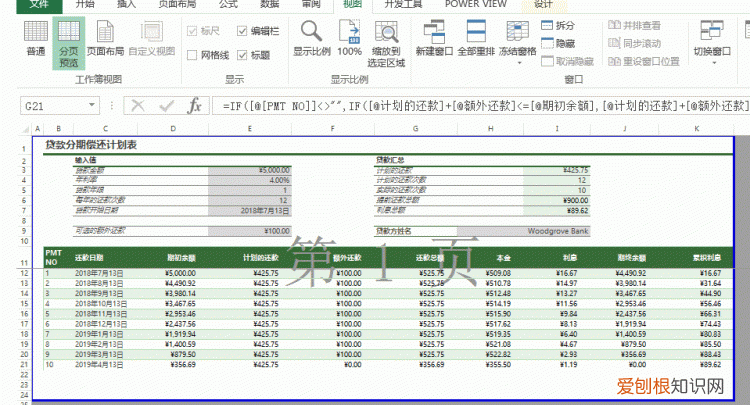Enable View Side by Side (并排查看)
This screenshot has width=750, height=405.
pos(634,25)
